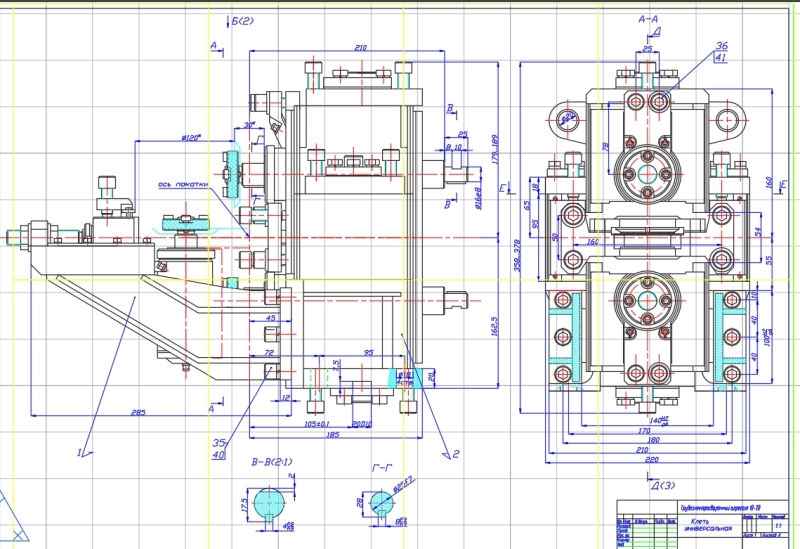Image resolution: width=800 pixels, height=549 pixels.
Task: Click the '28' dimension in section Г-Г
Action: pyautogui.click(x=360, y=503)
